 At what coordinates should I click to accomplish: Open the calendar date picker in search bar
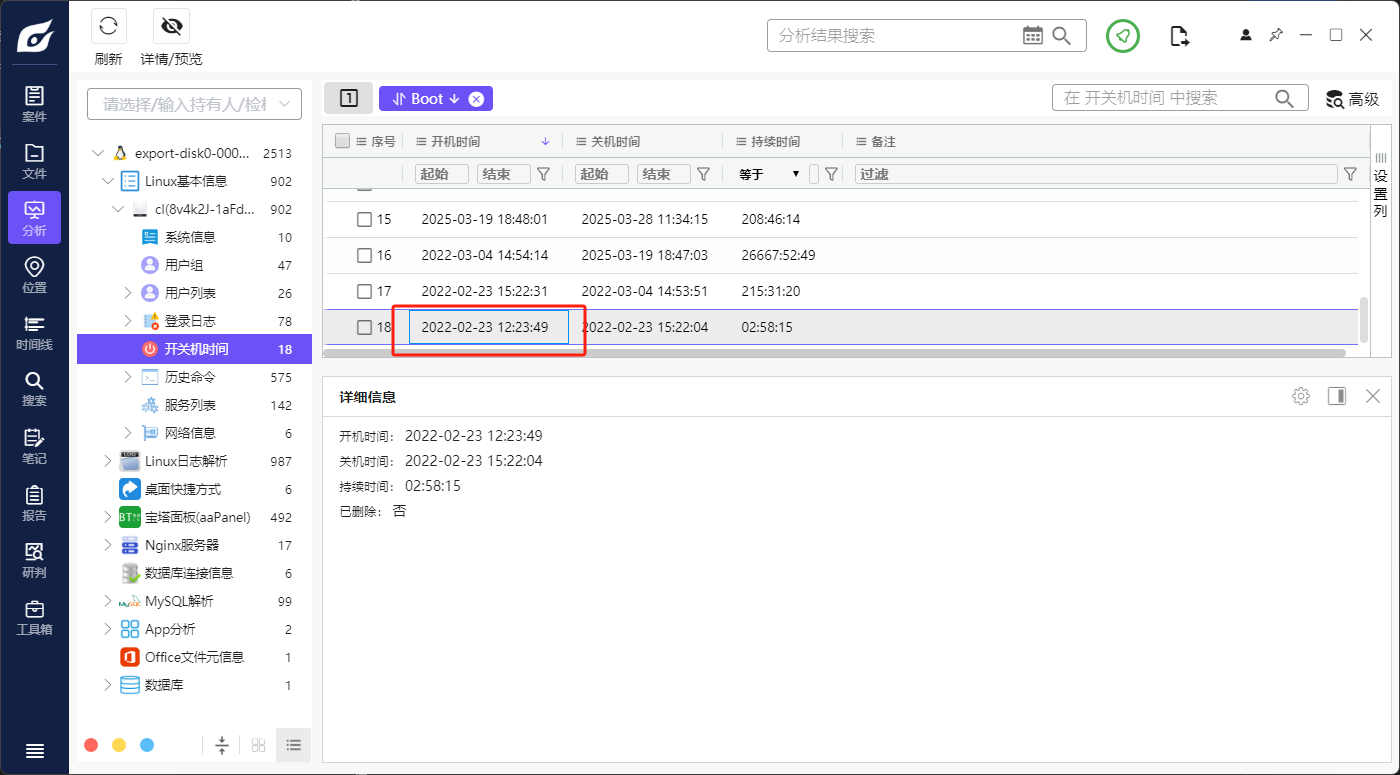click(1033, 36)
